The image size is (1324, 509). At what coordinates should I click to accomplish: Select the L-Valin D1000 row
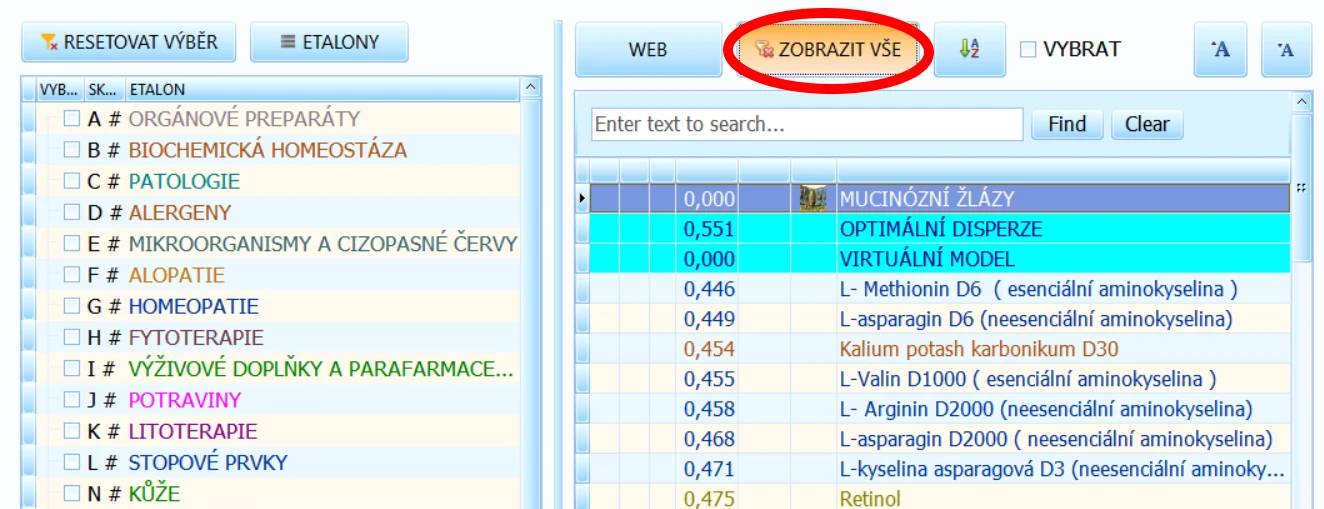pos(940,379)
